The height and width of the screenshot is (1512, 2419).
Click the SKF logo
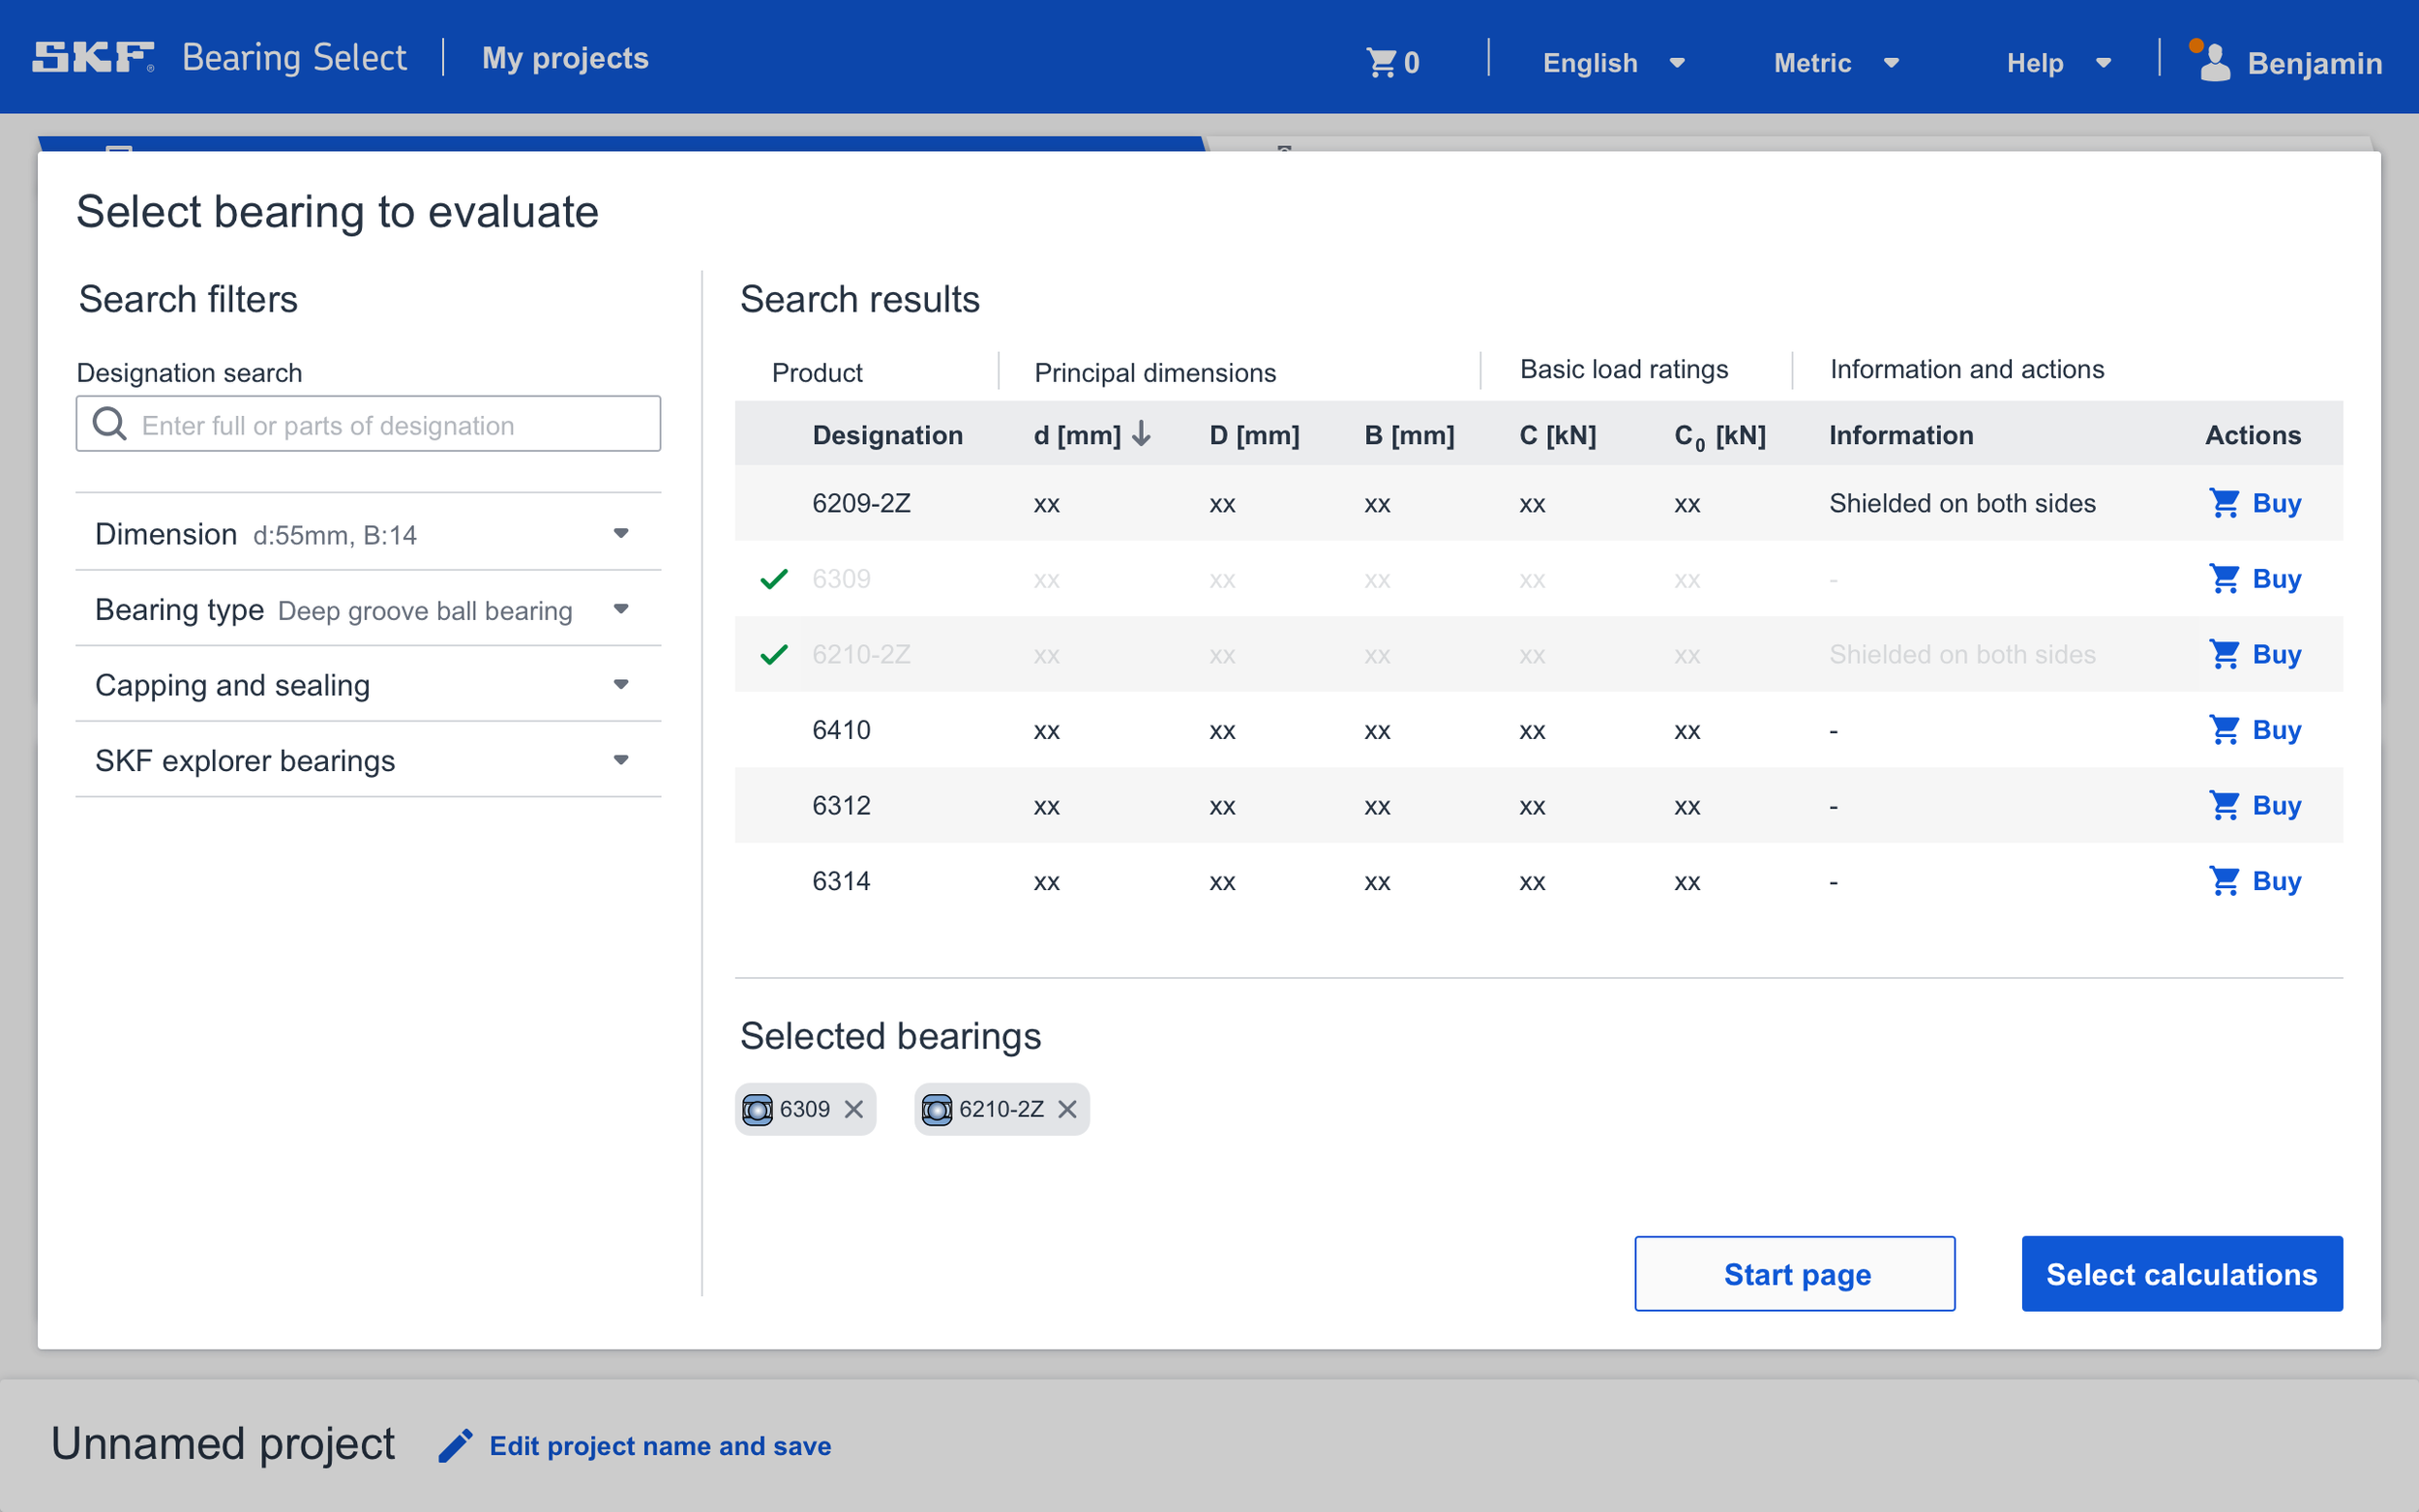point(93,57)
